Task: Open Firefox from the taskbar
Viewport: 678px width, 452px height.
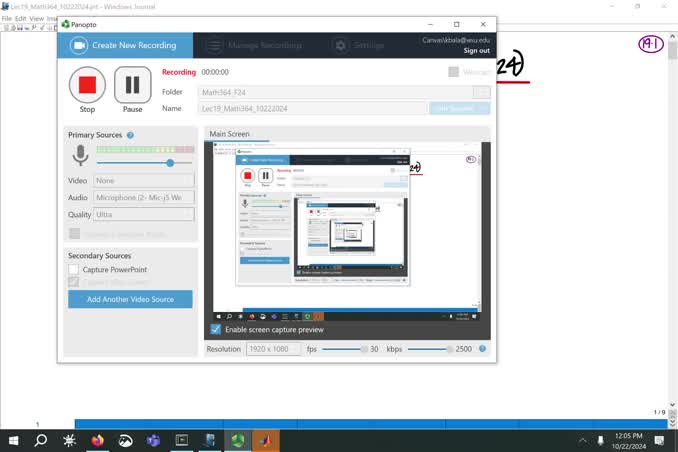Action: click(97, 440)
